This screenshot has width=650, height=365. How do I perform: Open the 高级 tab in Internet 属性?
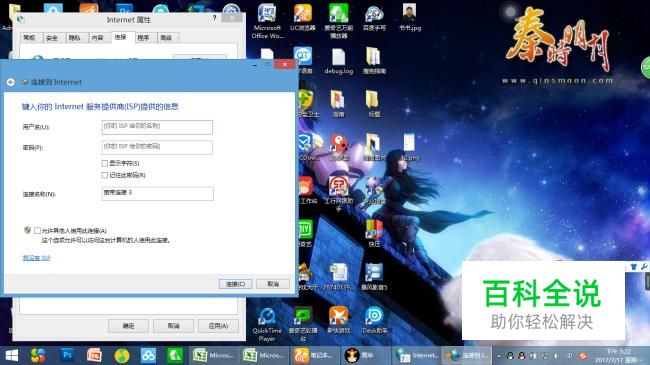click(x=166, y=38)
